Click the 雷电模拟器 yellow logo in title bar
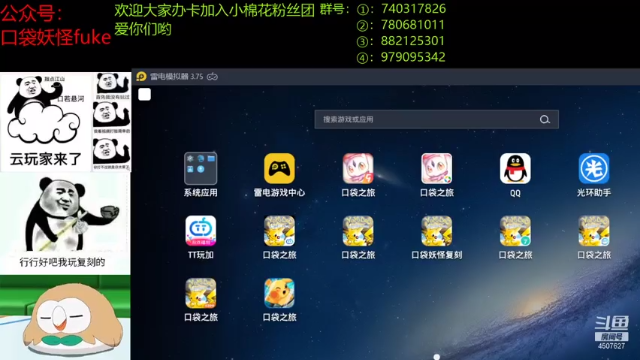Image resolution: width=640 pixels, height=360 pixels. point(141,76)
